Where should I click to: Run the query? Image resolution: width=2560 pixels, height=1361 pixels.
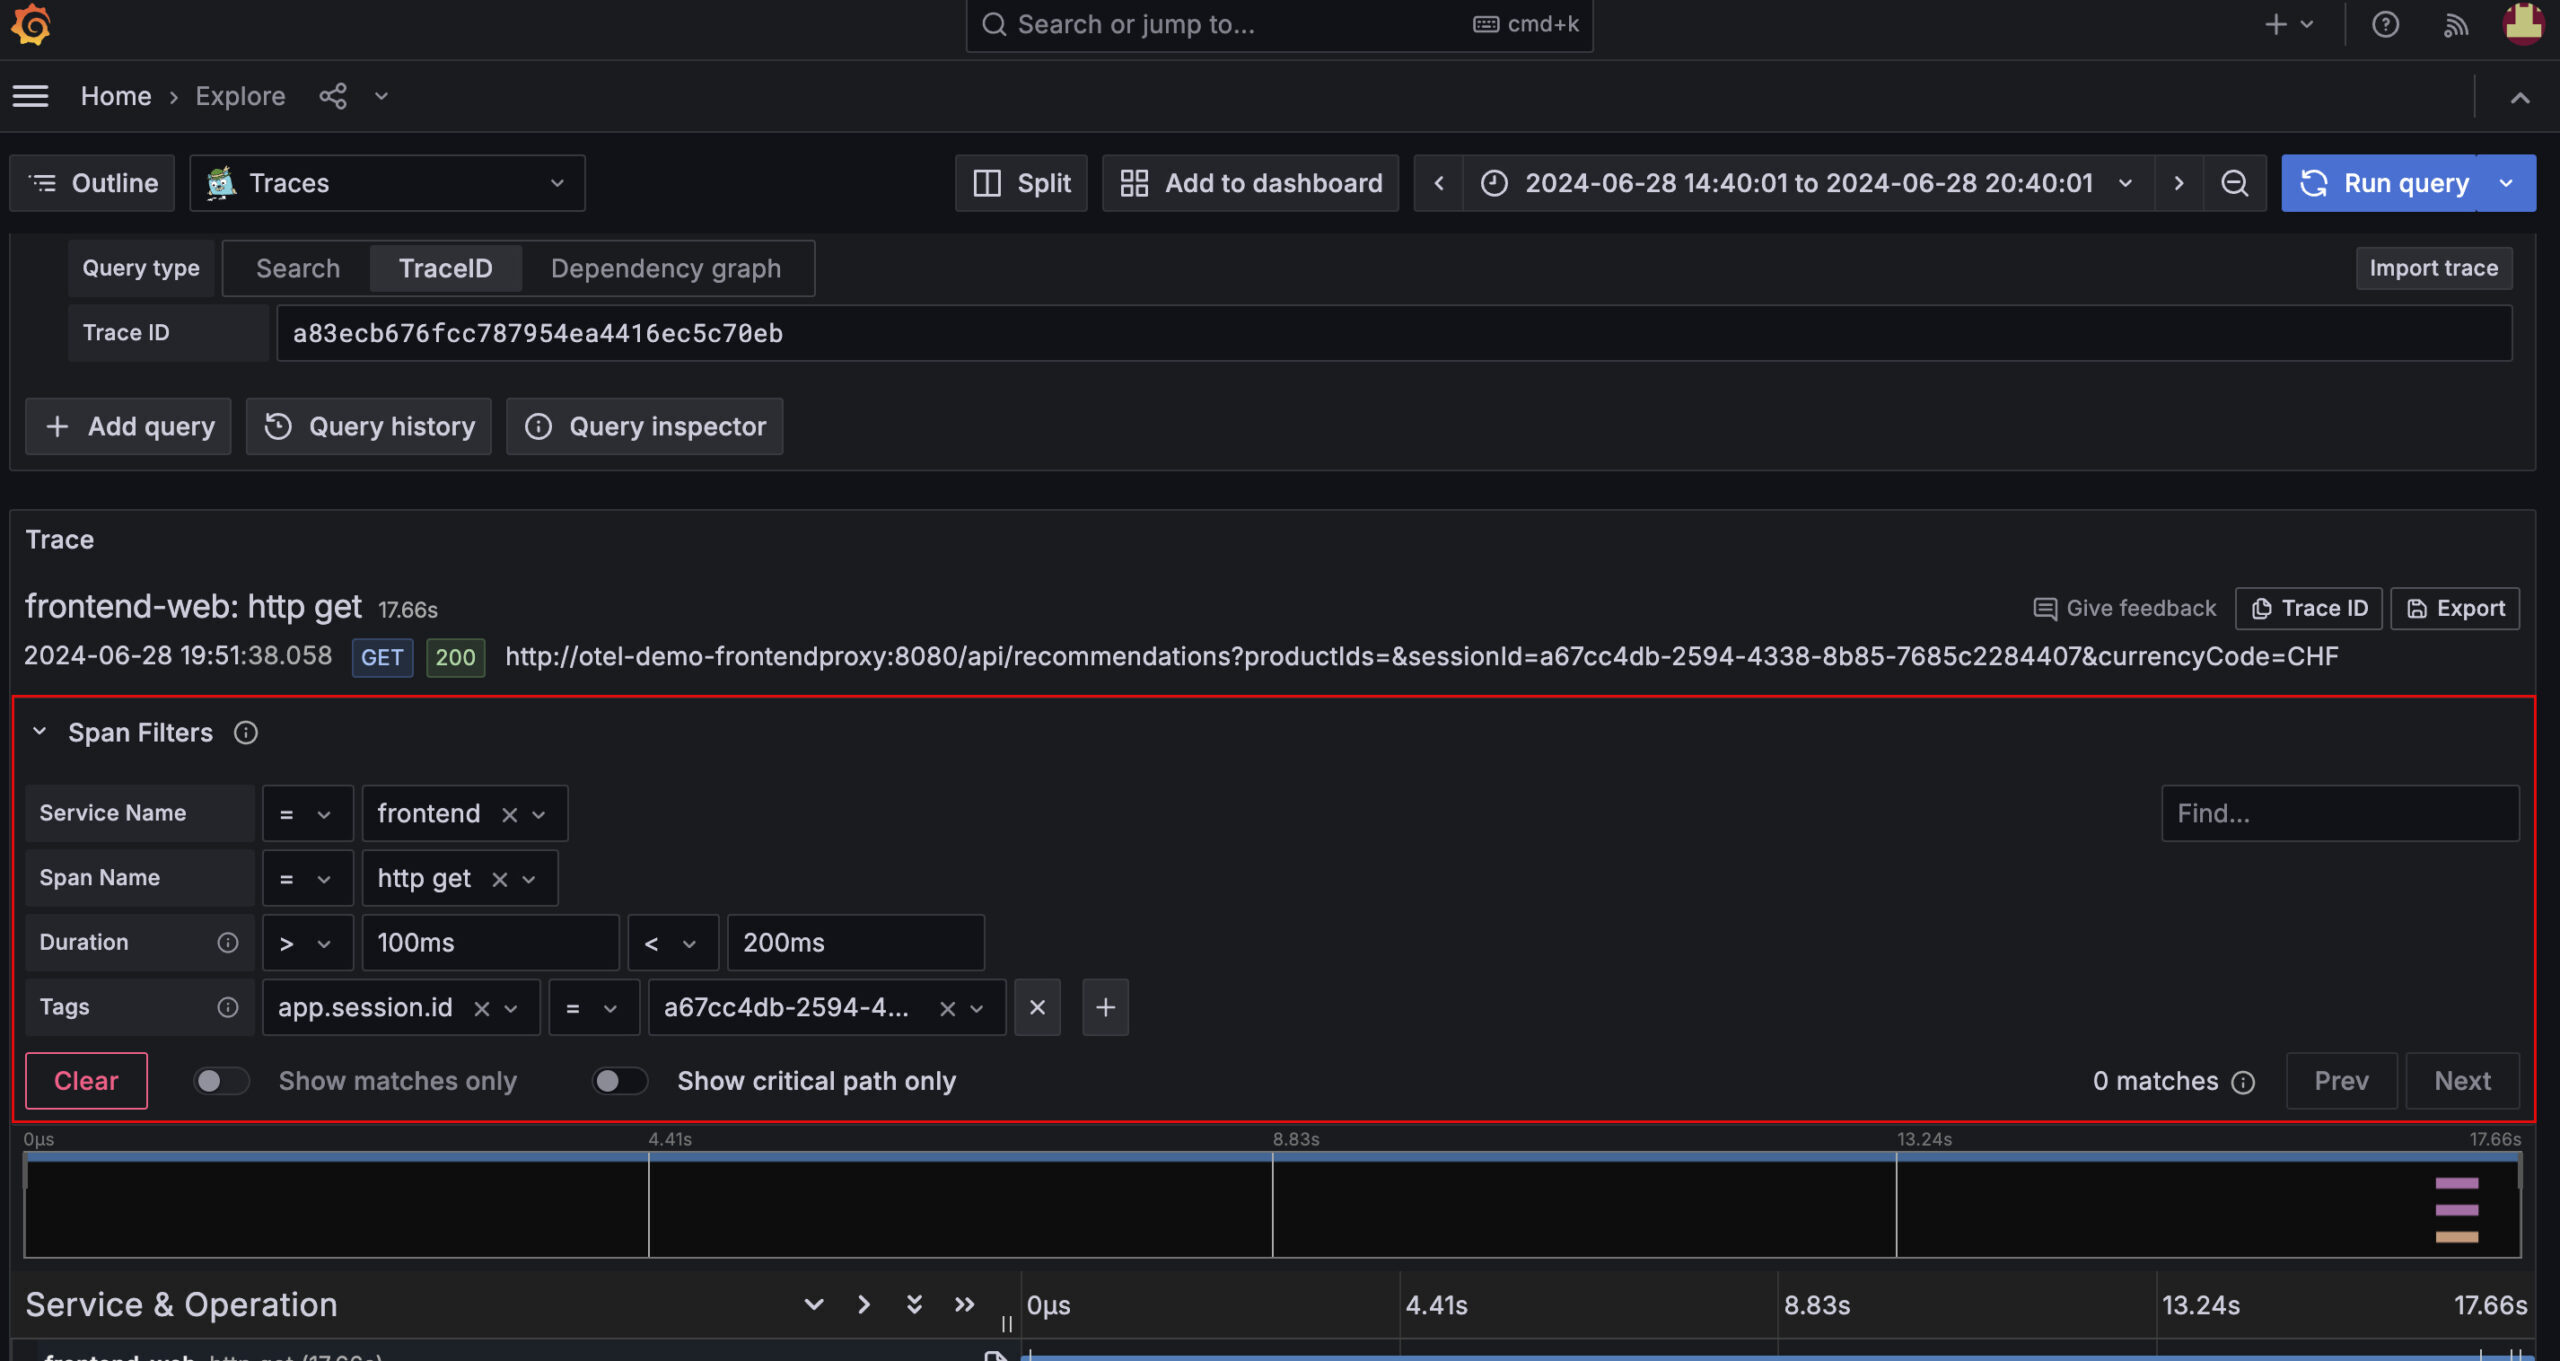pos(2380,183)
